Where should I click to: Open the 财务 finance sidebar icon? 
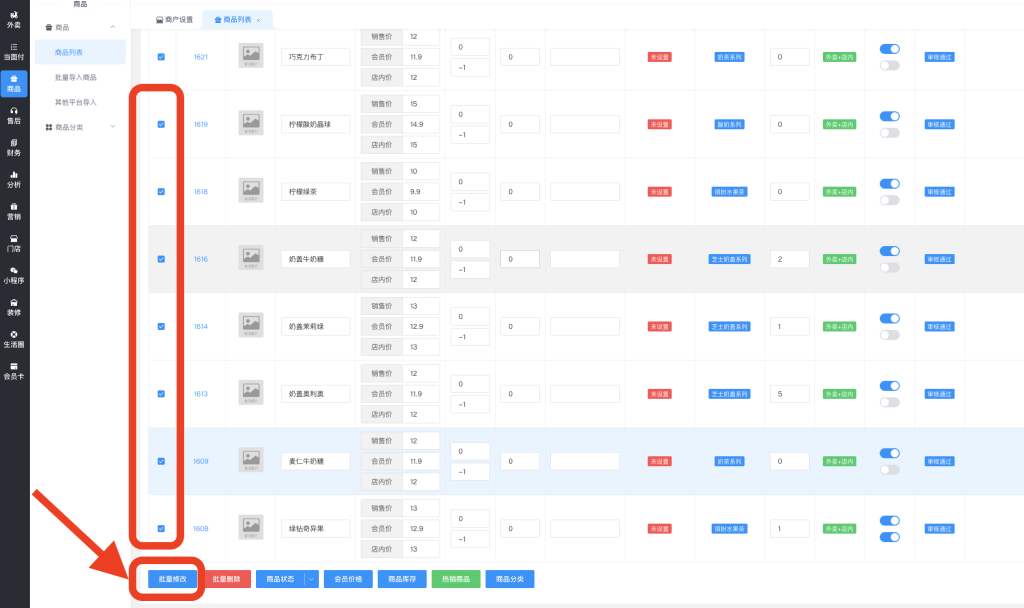click(x=14, y=148)
